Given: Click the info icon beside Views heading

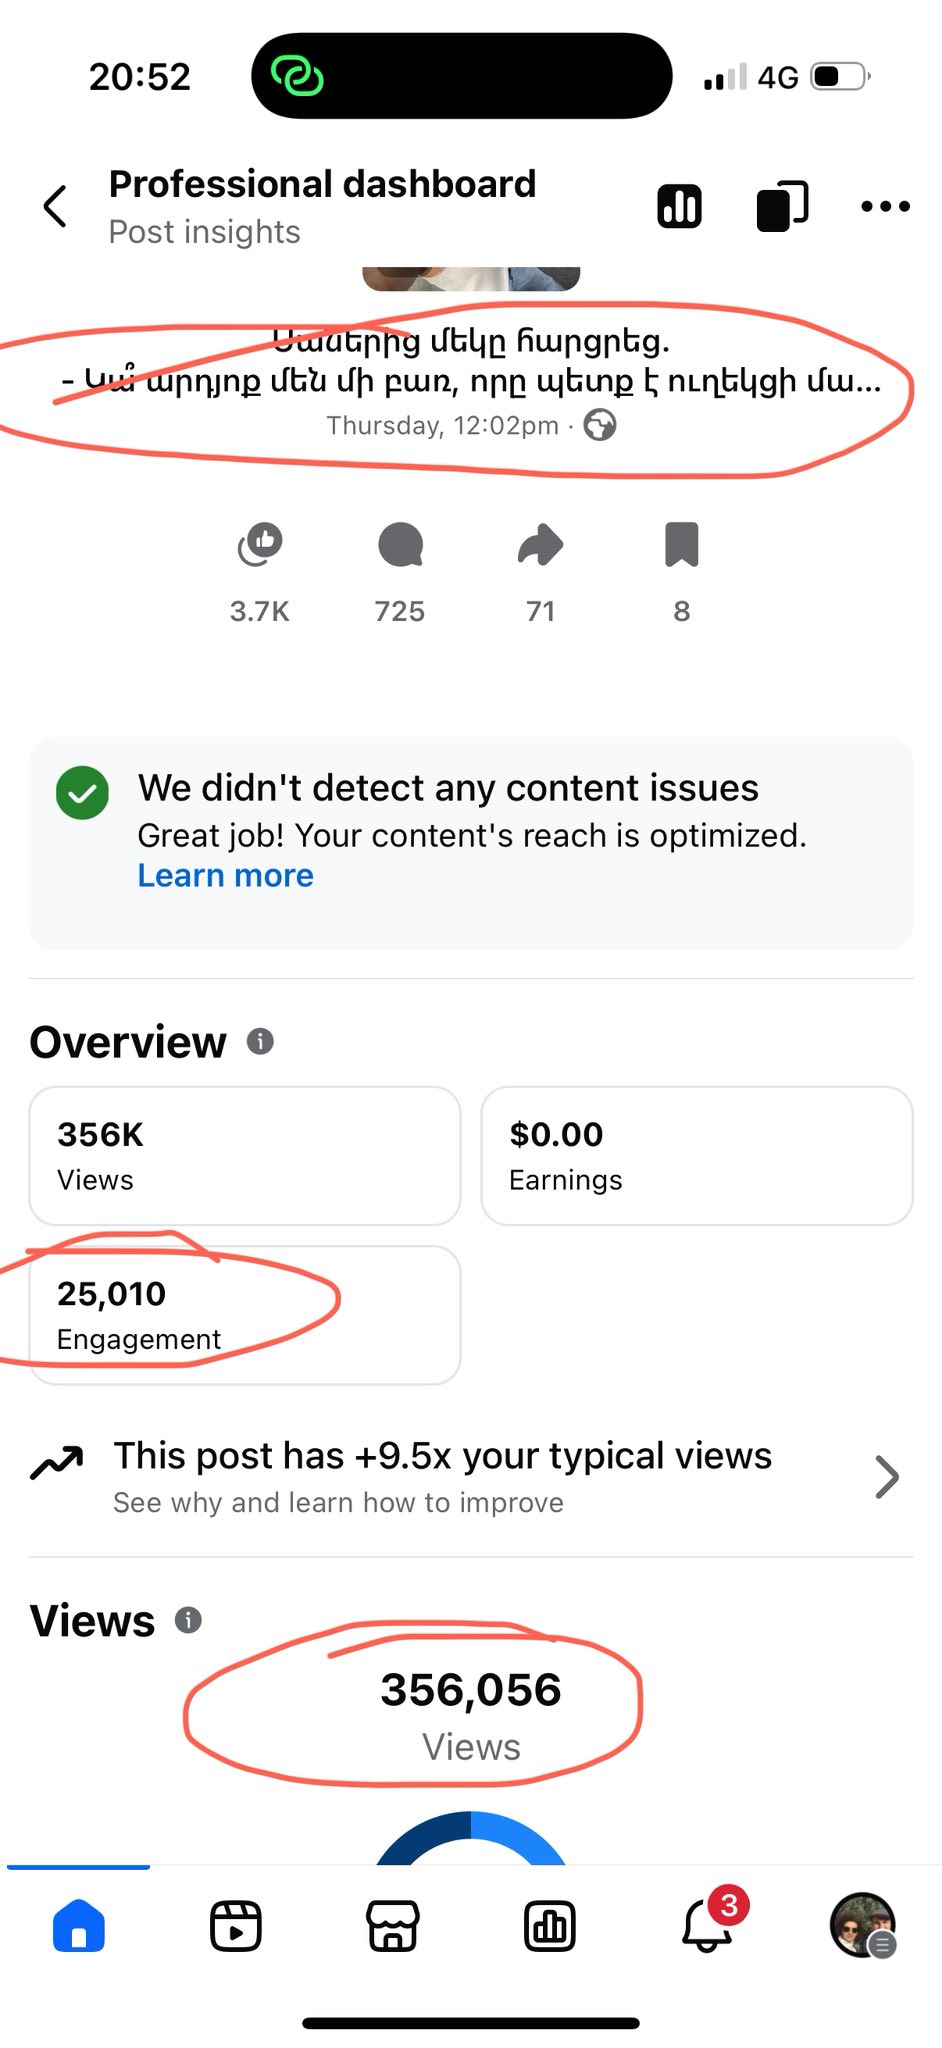Looking at the screenshot, I should coord(188,1620).
